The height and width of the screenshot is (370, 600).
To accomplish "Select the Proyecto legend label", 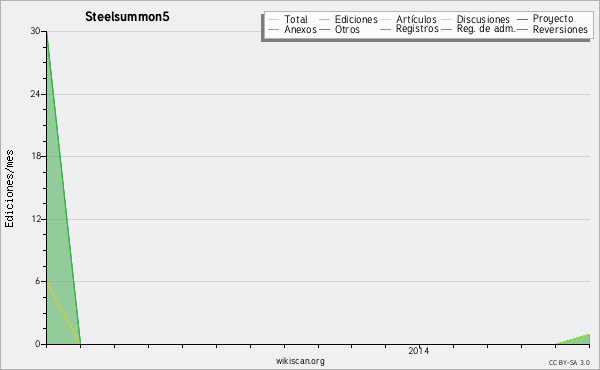I will pos(553,19).
